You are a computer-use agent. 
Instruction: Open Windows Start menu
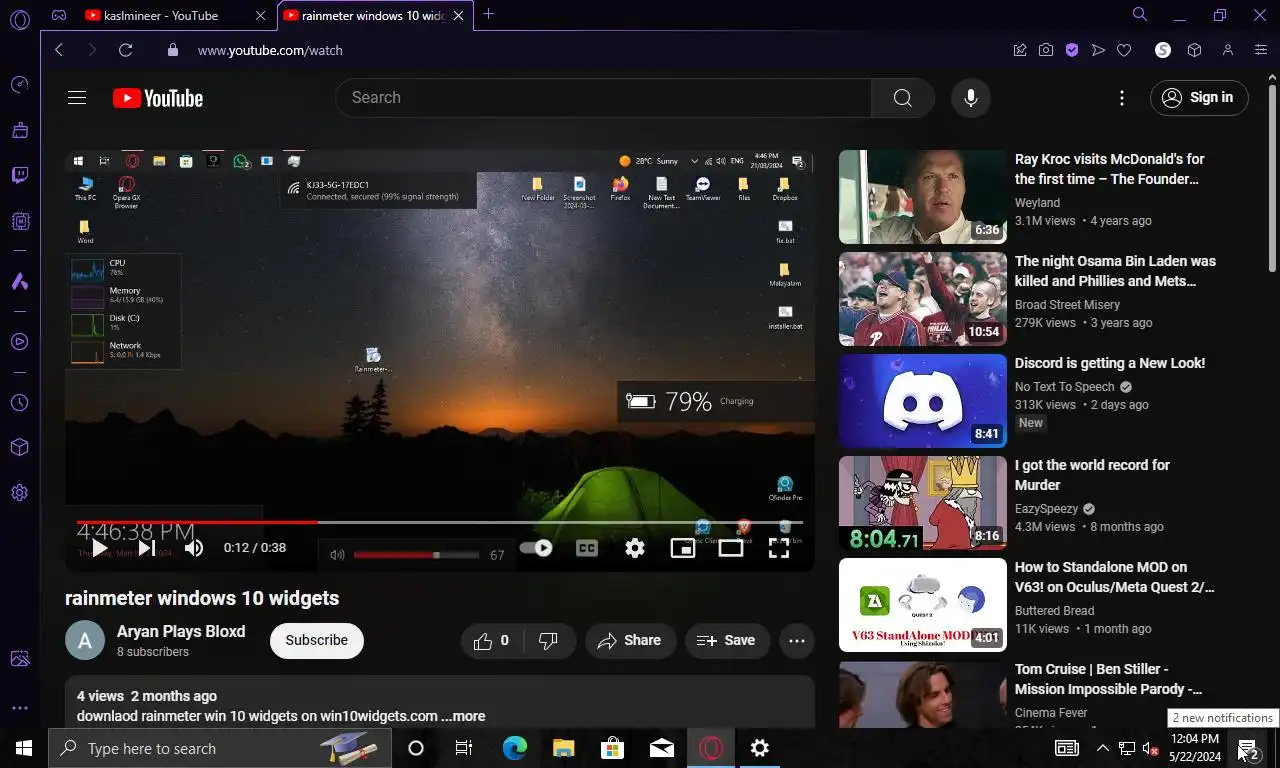[x=24, y=748]
